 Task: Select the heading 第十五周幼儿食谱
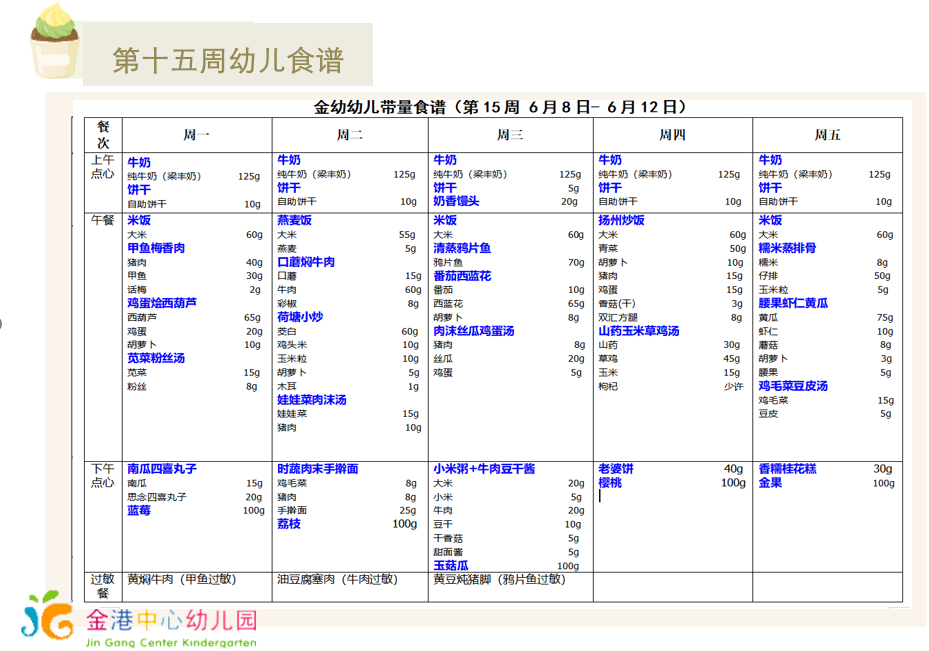pos(228,61)
